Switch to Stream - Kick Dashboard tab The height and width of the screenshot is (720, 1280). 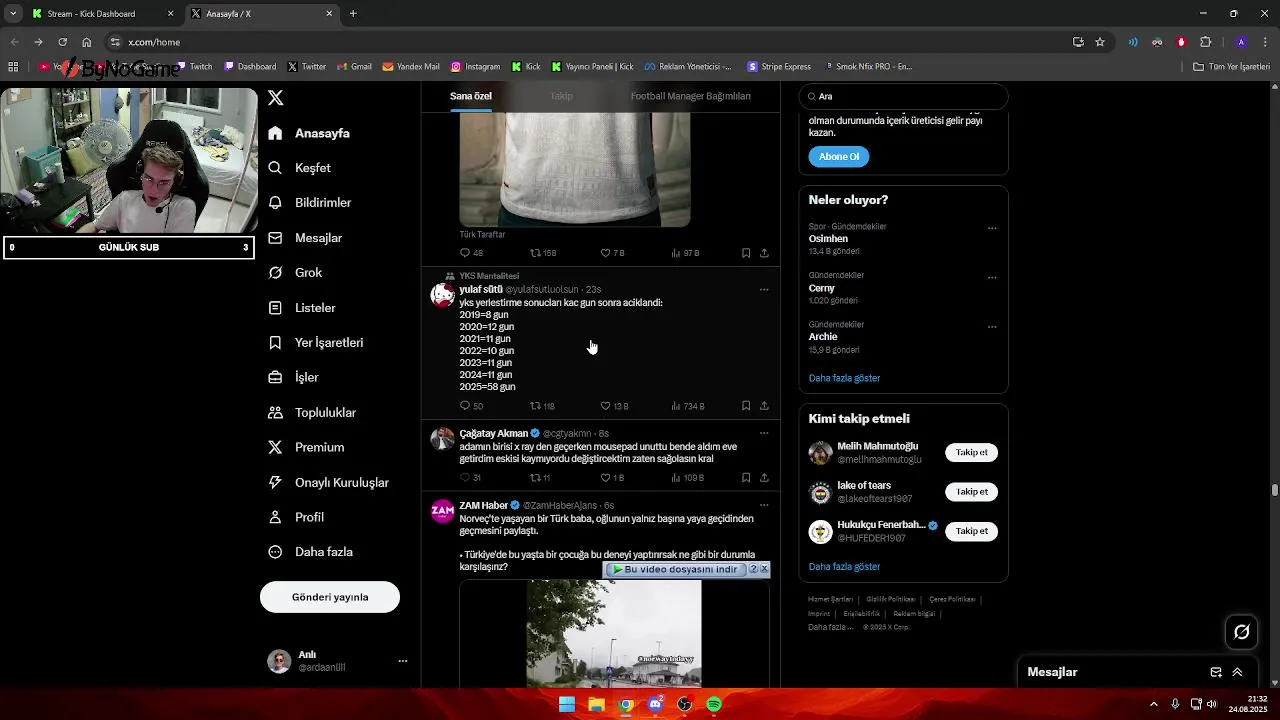tap(102, 14)
